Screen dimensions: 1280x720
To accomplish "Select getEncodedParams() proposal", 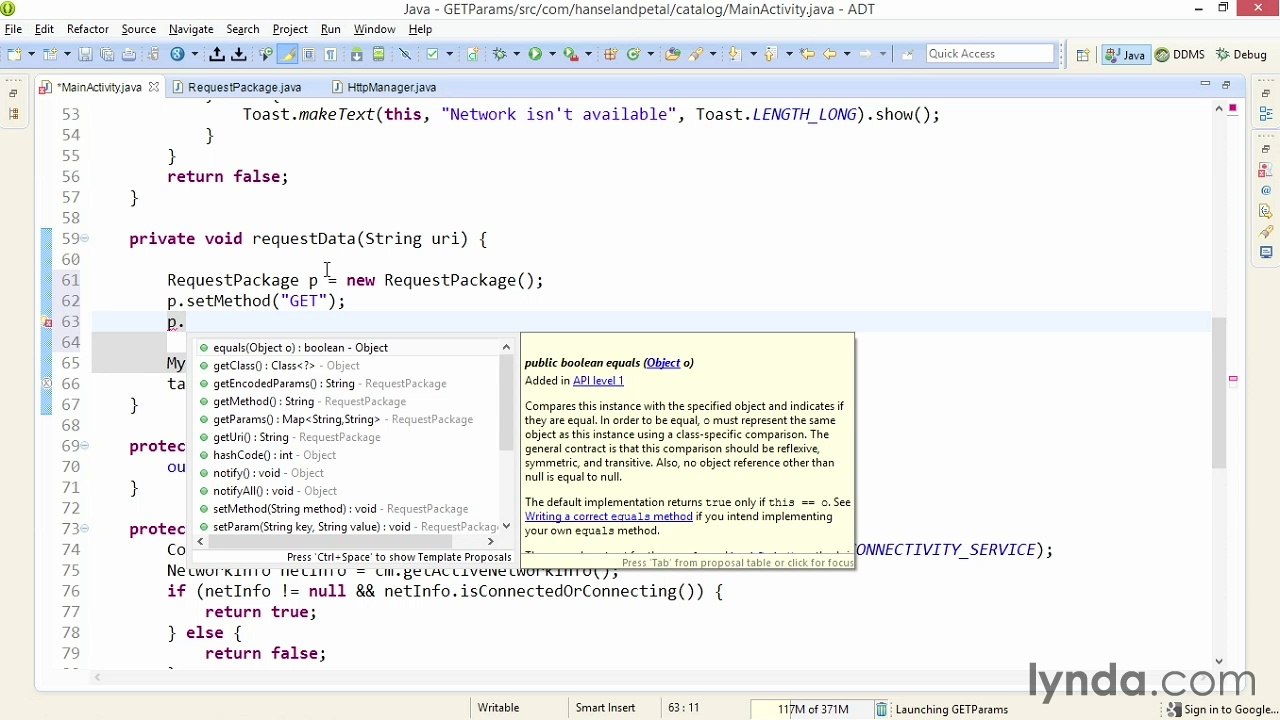I will (348, 384).
